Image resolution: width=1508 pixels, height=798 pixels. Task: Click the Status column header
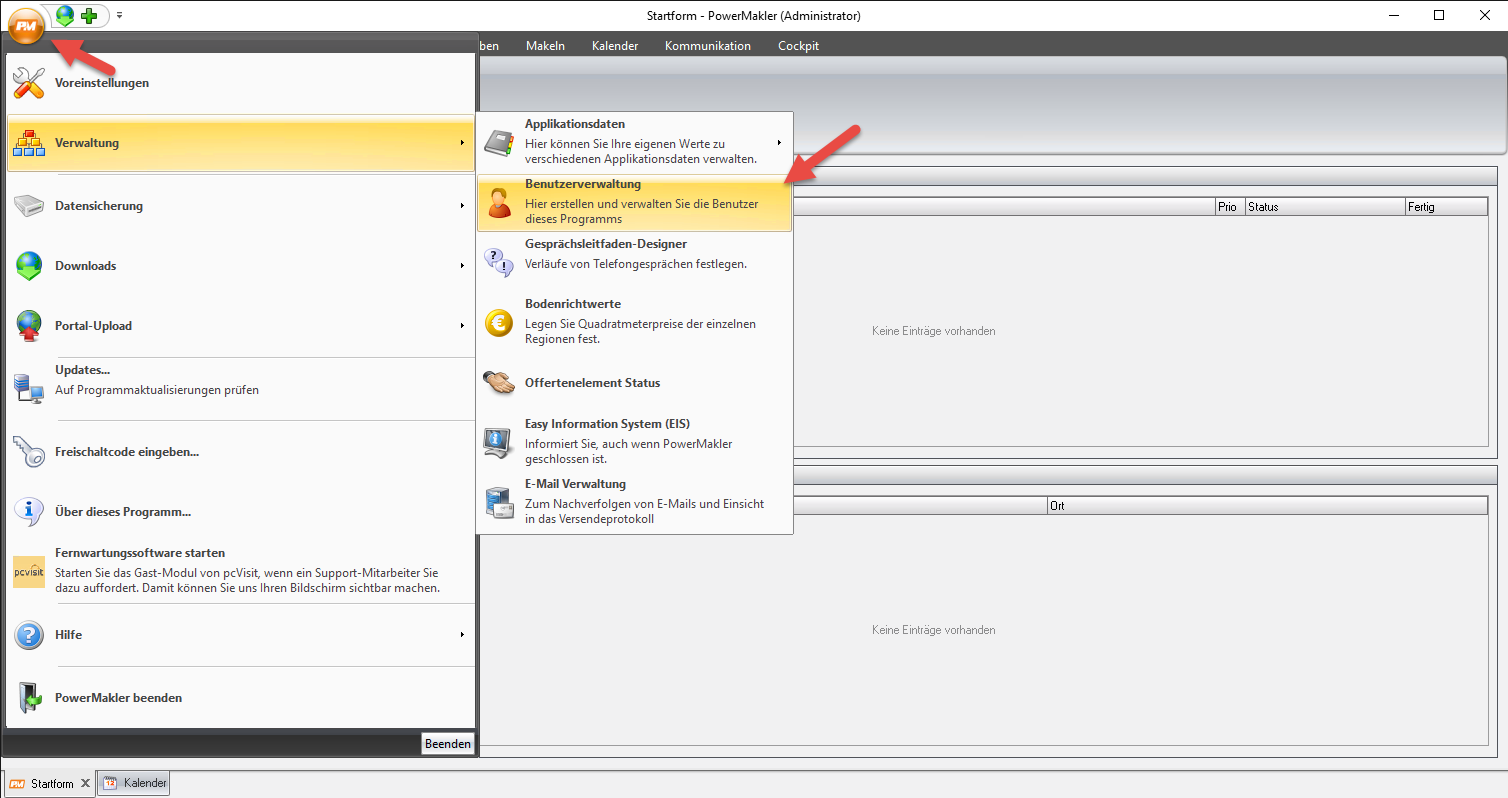click(1325, 207)
